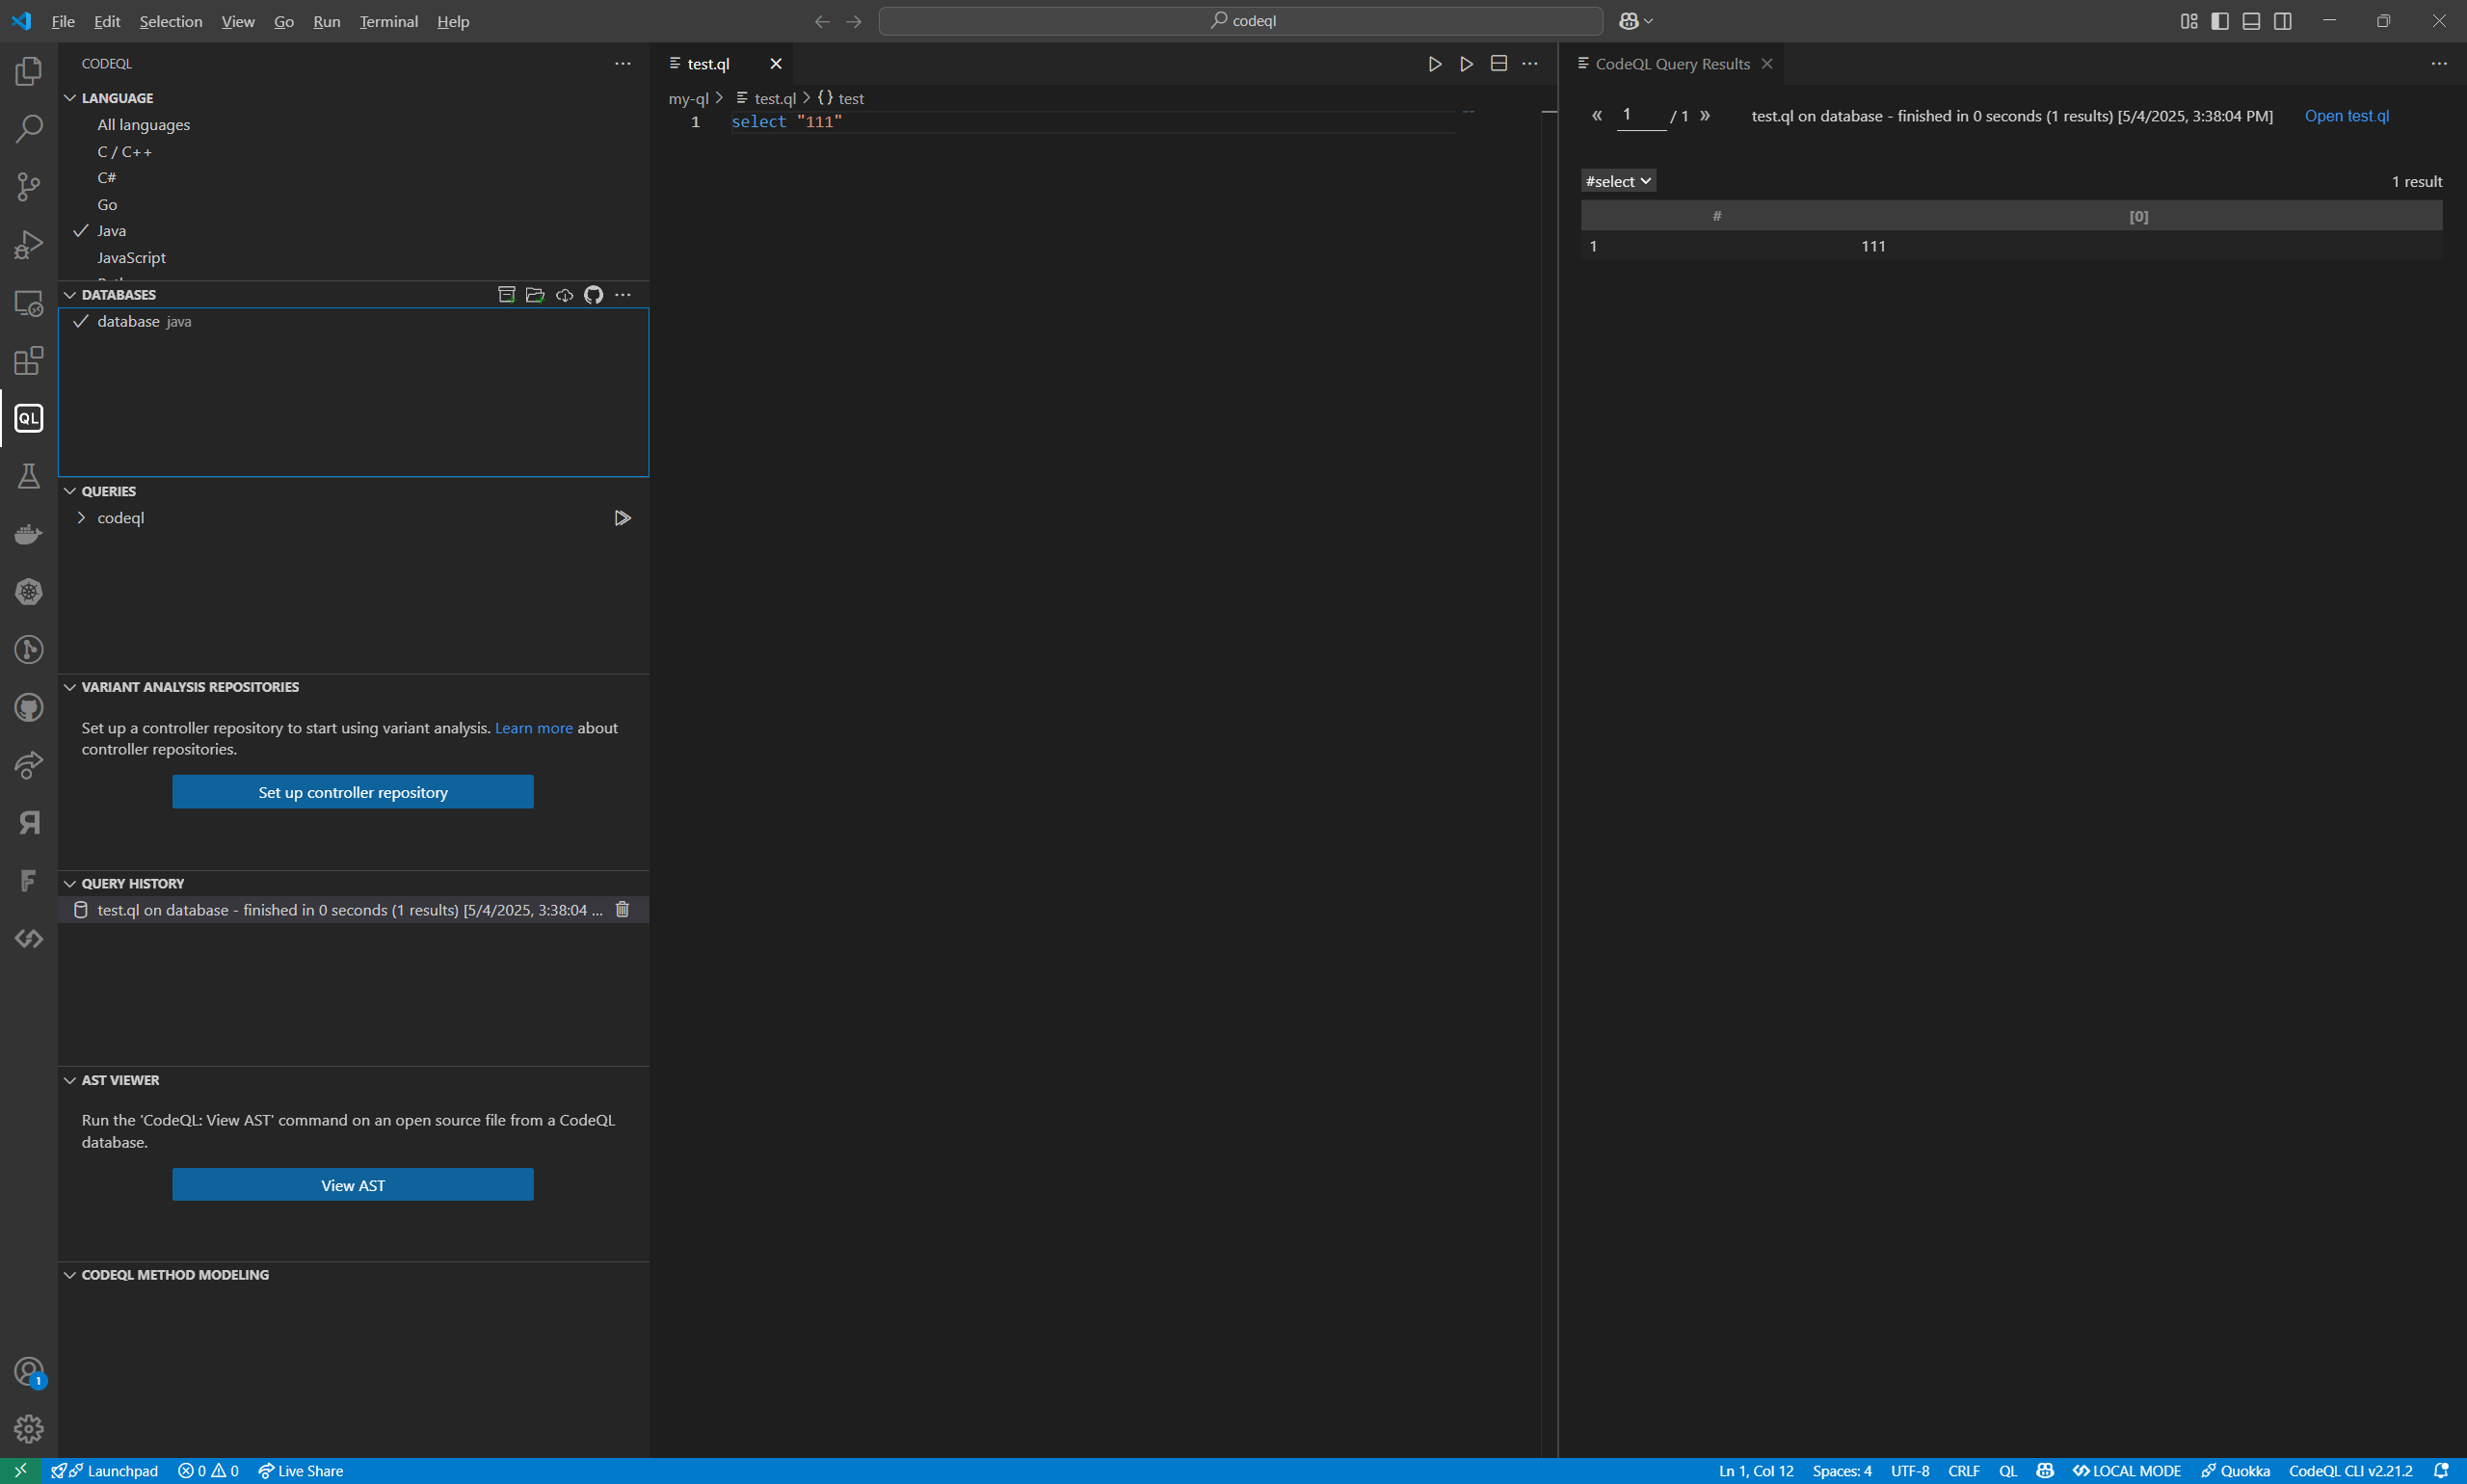Open Databases section more actions menu
Viewport: 2467px width, 1484px height.
click(623, 294)
